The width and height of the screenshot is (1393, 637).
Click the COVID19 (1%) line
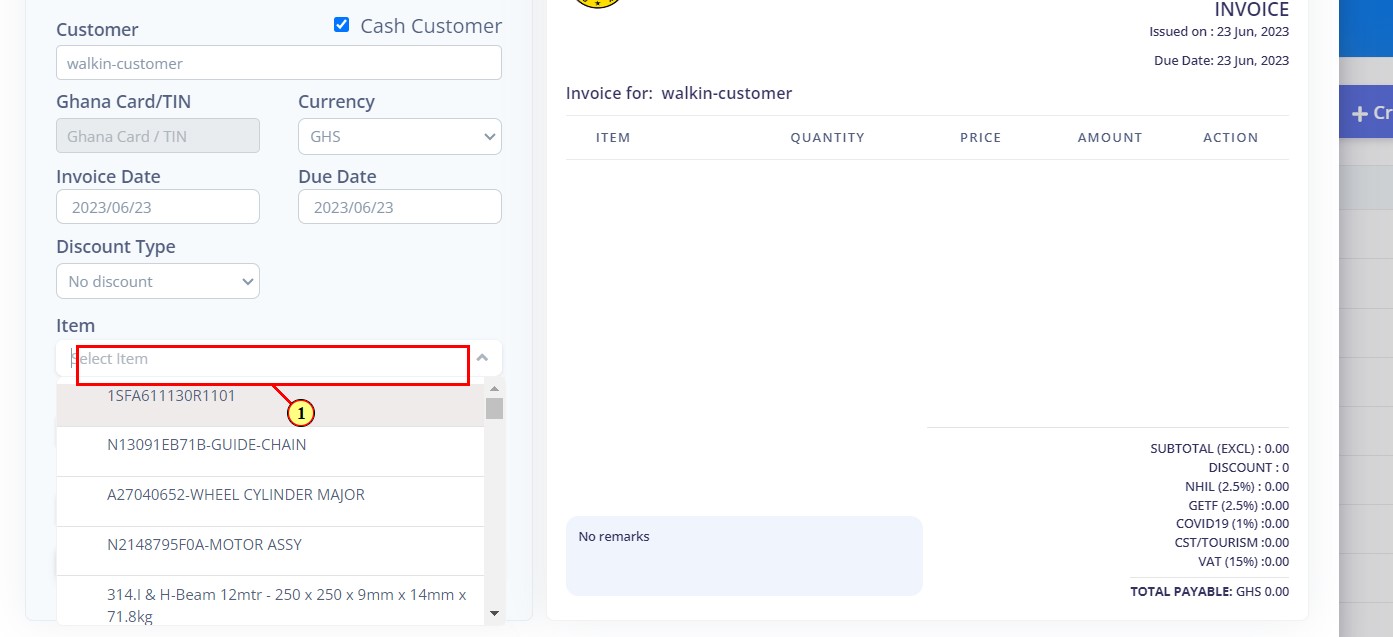[x=1232, y=524]
